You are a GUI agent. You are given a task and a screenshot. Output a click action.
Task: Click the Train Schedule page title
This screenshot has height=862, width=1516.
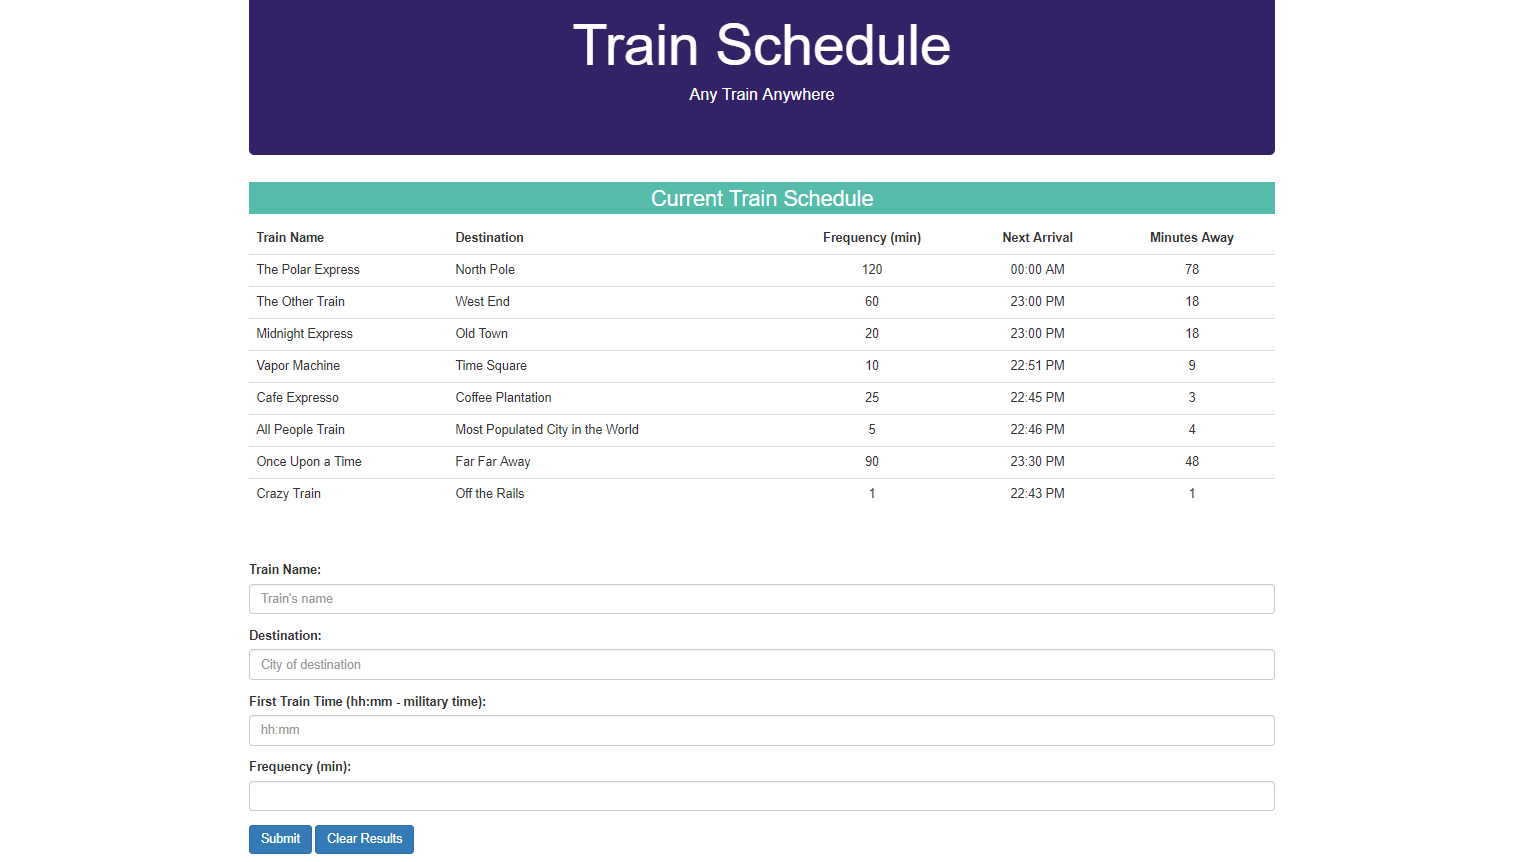point(761,46)
